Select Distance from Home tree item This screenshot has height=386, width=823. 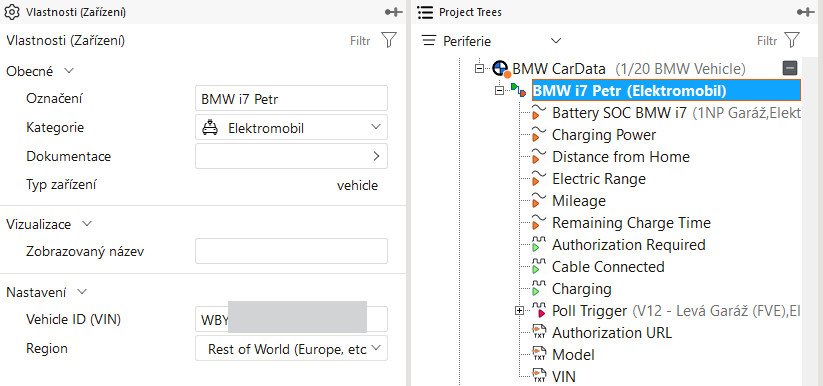(x=621, y=157)
